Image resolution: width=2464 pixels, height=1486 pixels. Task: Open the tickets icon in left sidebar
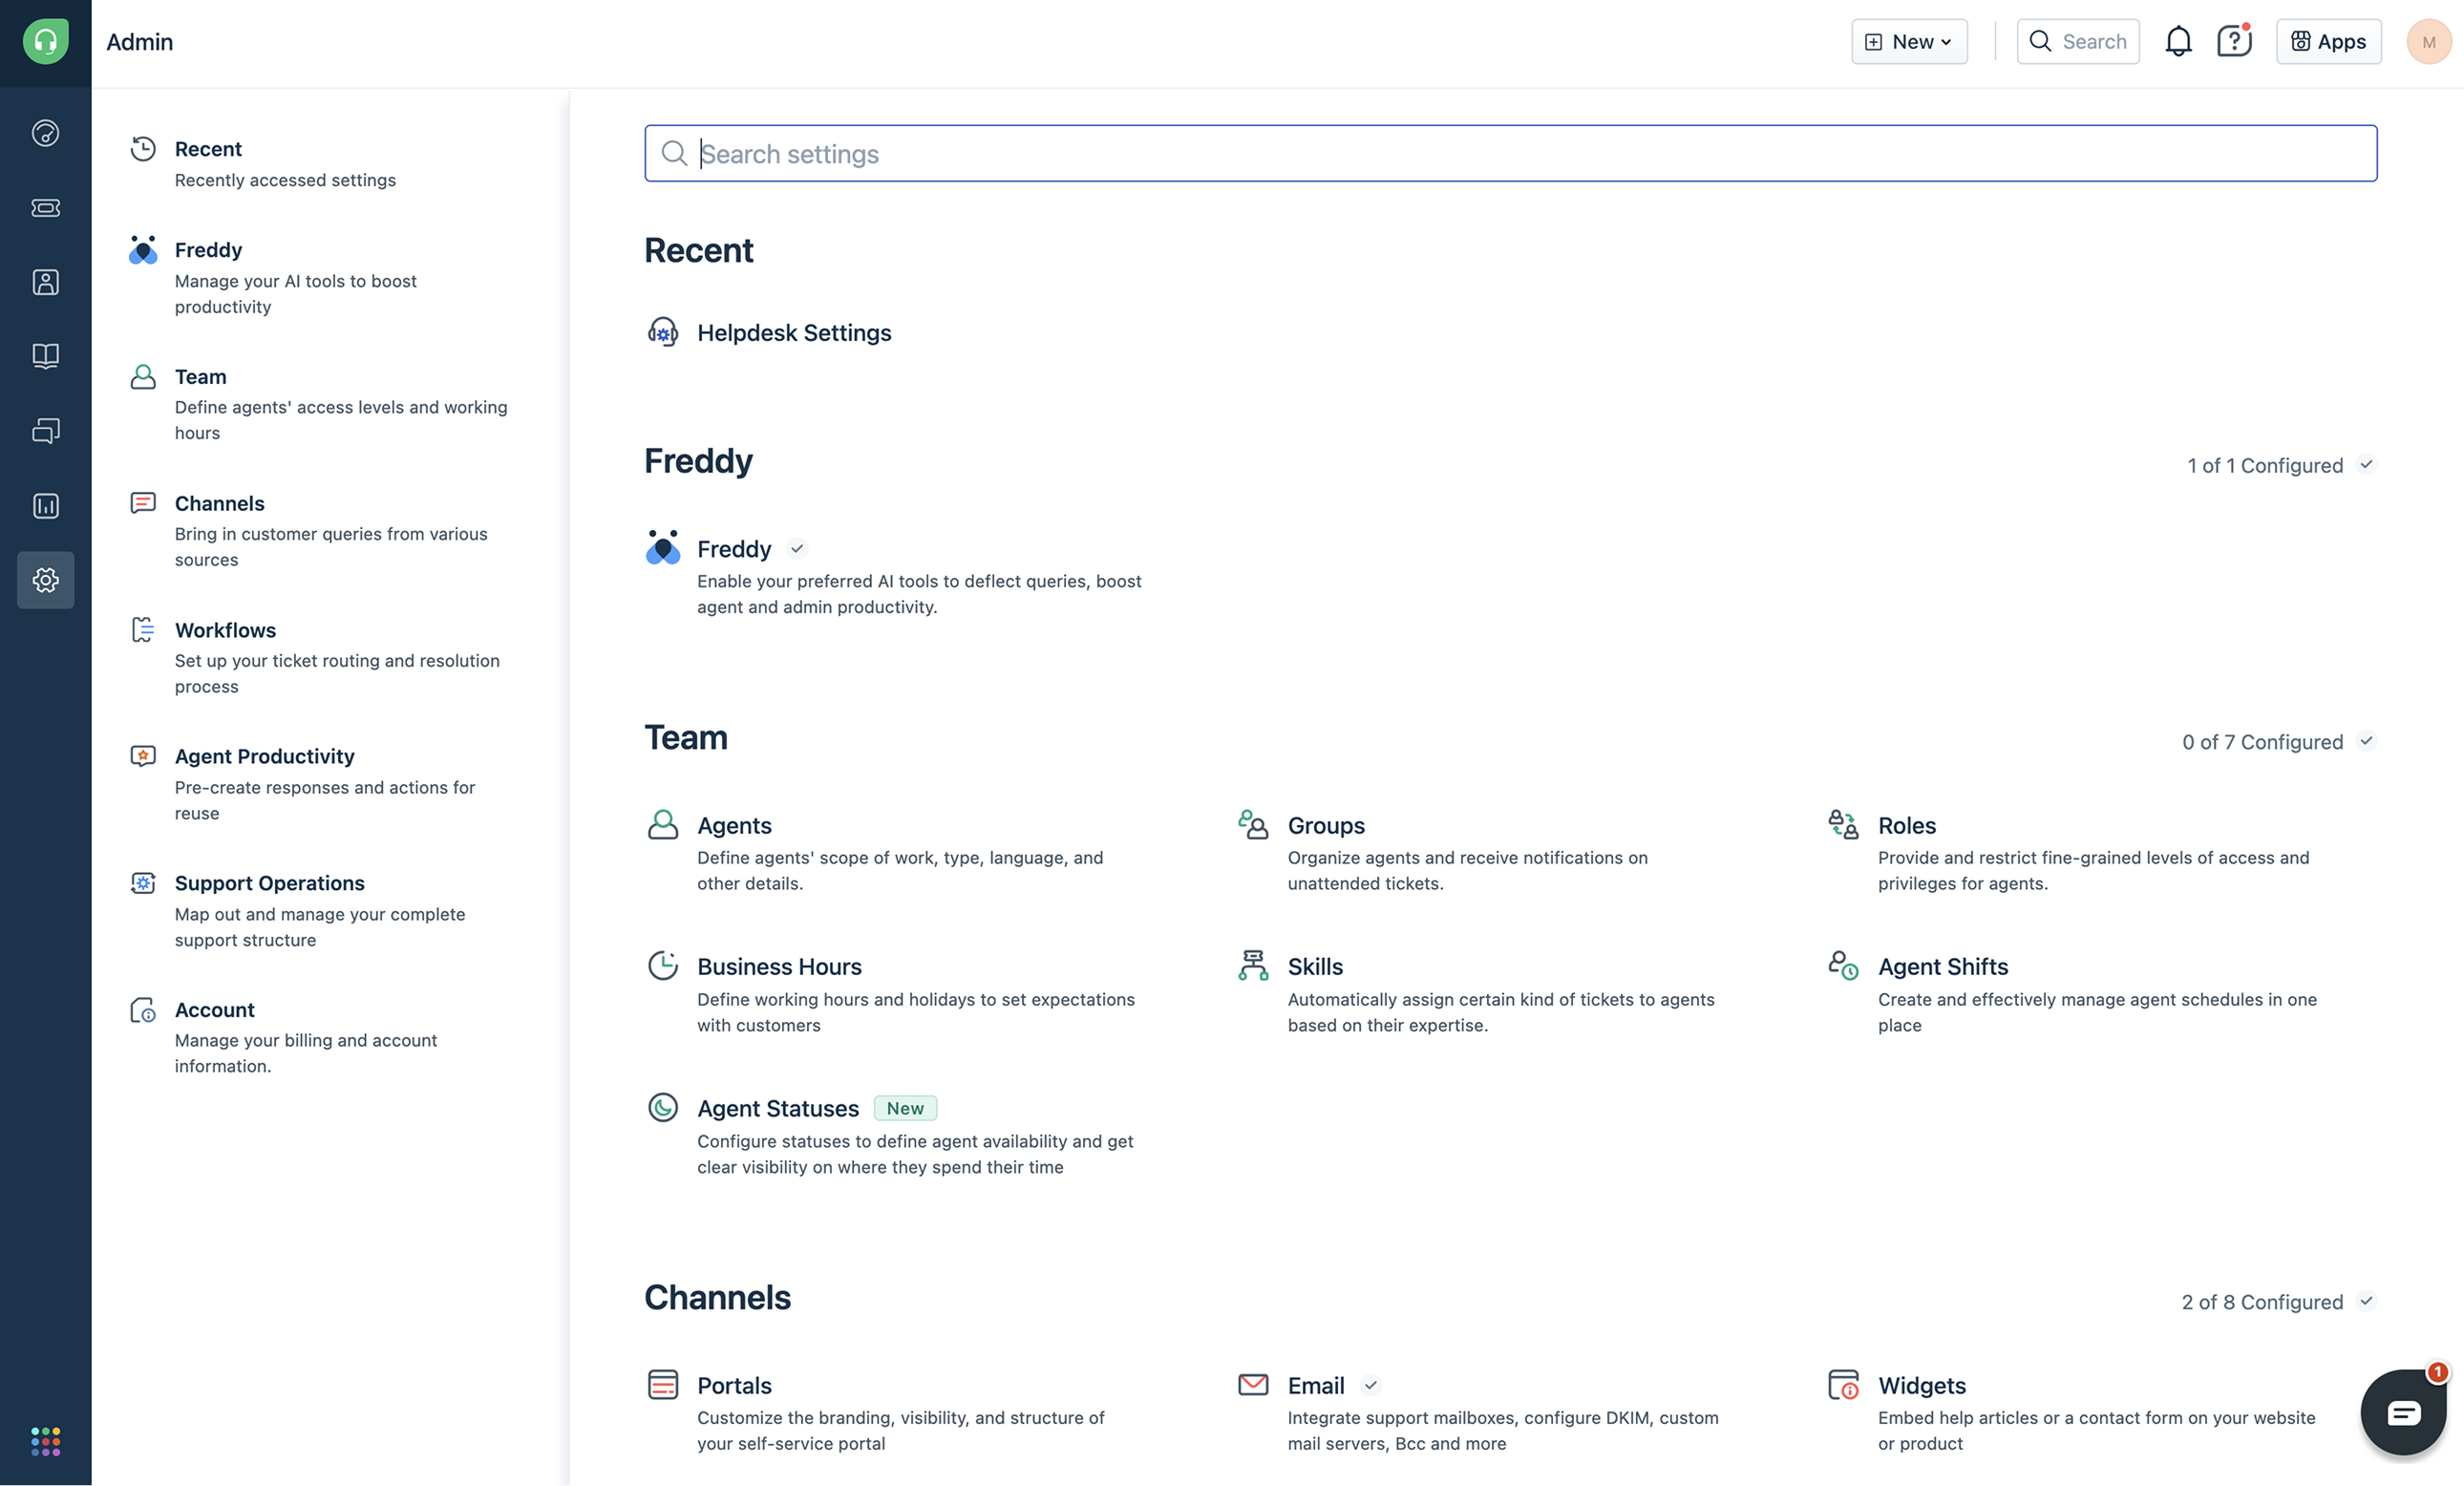point(45,208)
